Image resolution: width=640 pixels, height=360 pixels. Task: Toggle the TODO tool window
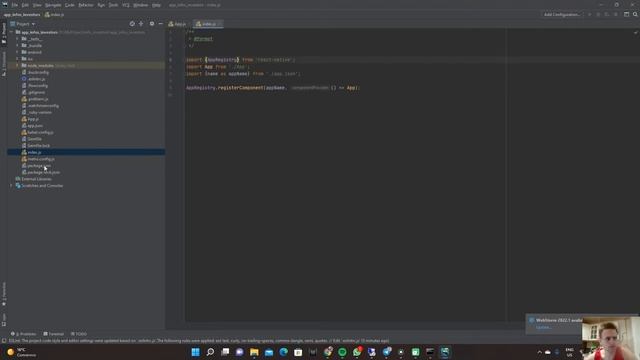click(x=79, y=334)
